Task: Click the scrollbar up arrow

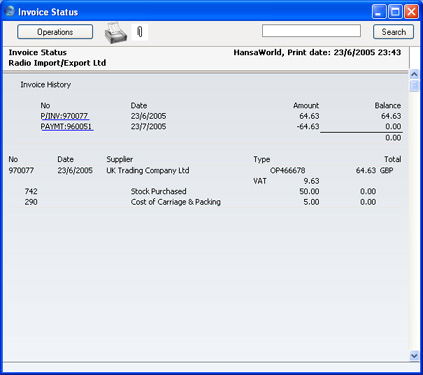Action: [414, 74]
